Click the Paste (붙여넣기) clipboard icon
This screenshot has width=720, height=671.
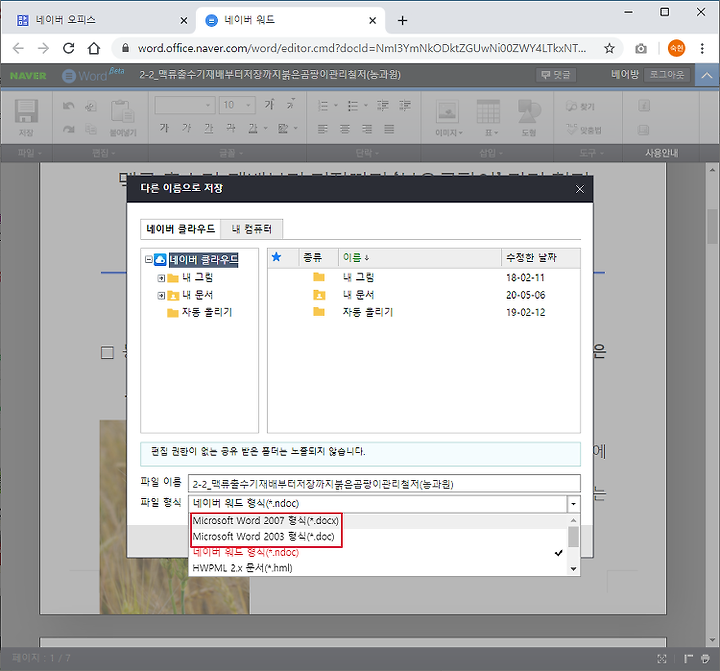(x=123, y=112)
